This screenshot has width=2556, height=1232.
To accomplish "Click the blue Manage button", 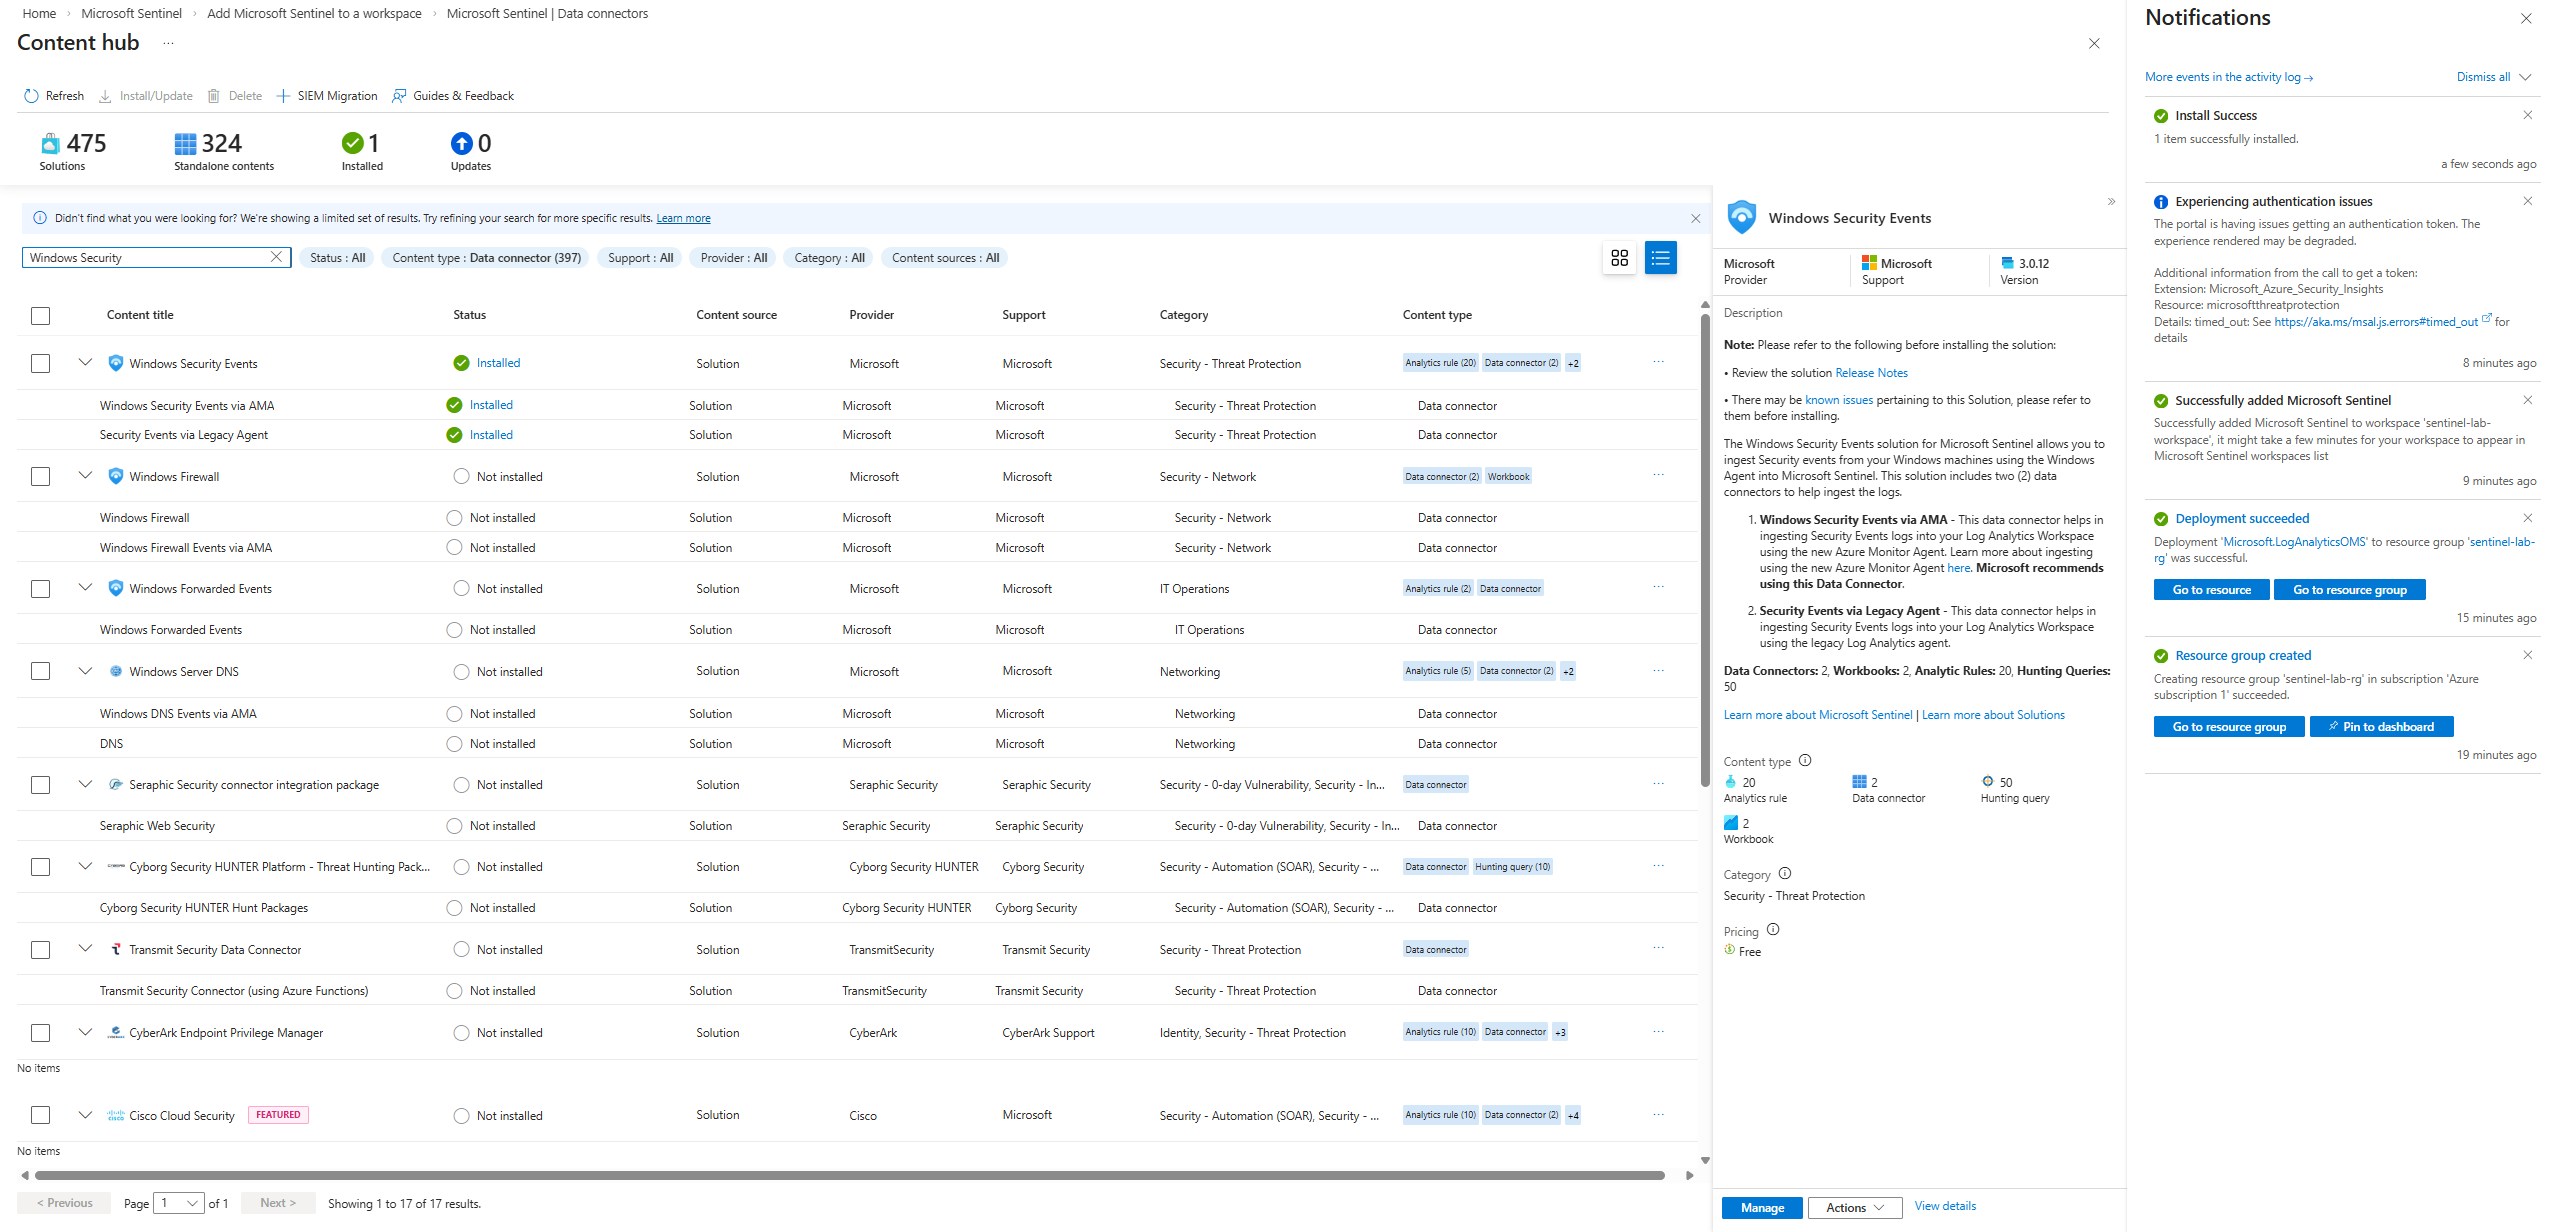I will [x=1761, y=1207].
